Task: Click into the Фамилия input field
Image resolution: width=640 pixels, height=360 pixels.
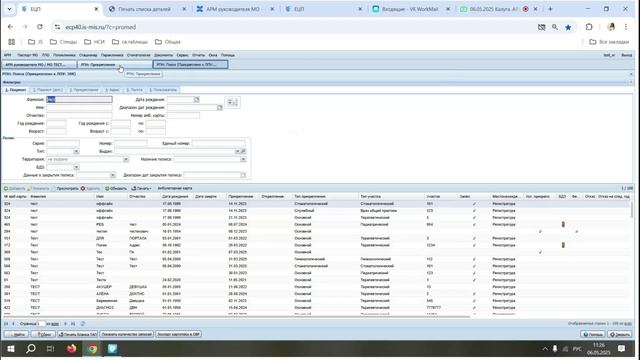Action: click(x=79, y=100)
